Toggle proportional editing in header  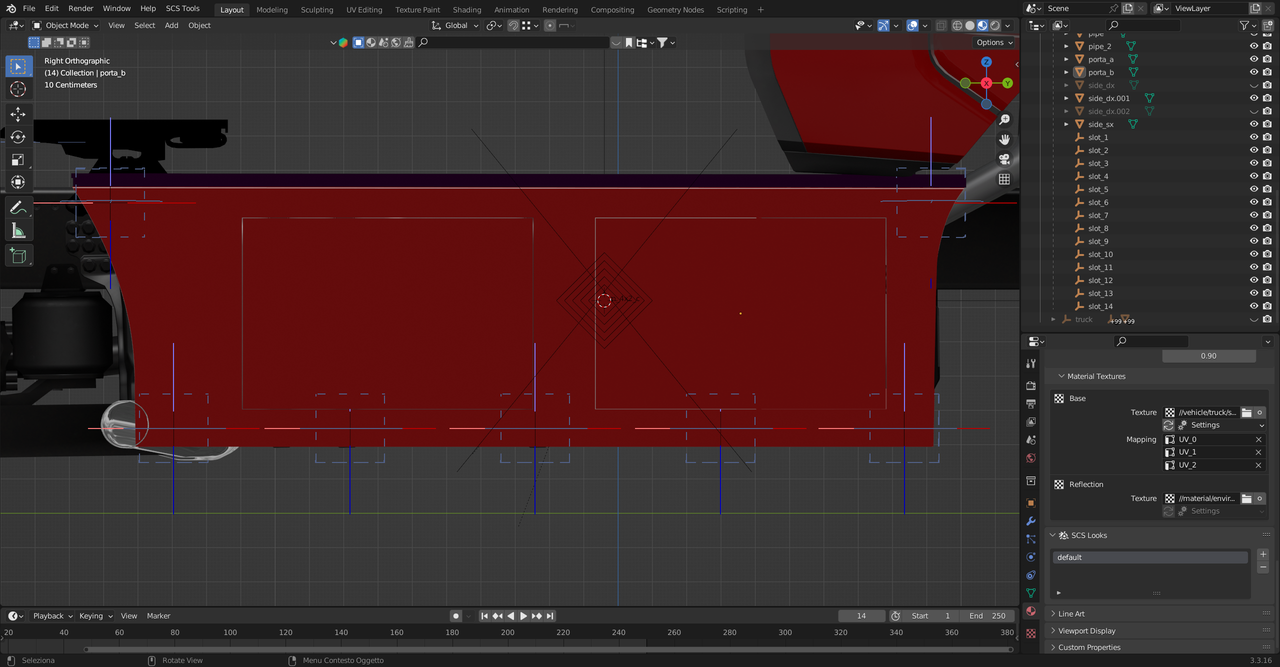pos(550,25)
